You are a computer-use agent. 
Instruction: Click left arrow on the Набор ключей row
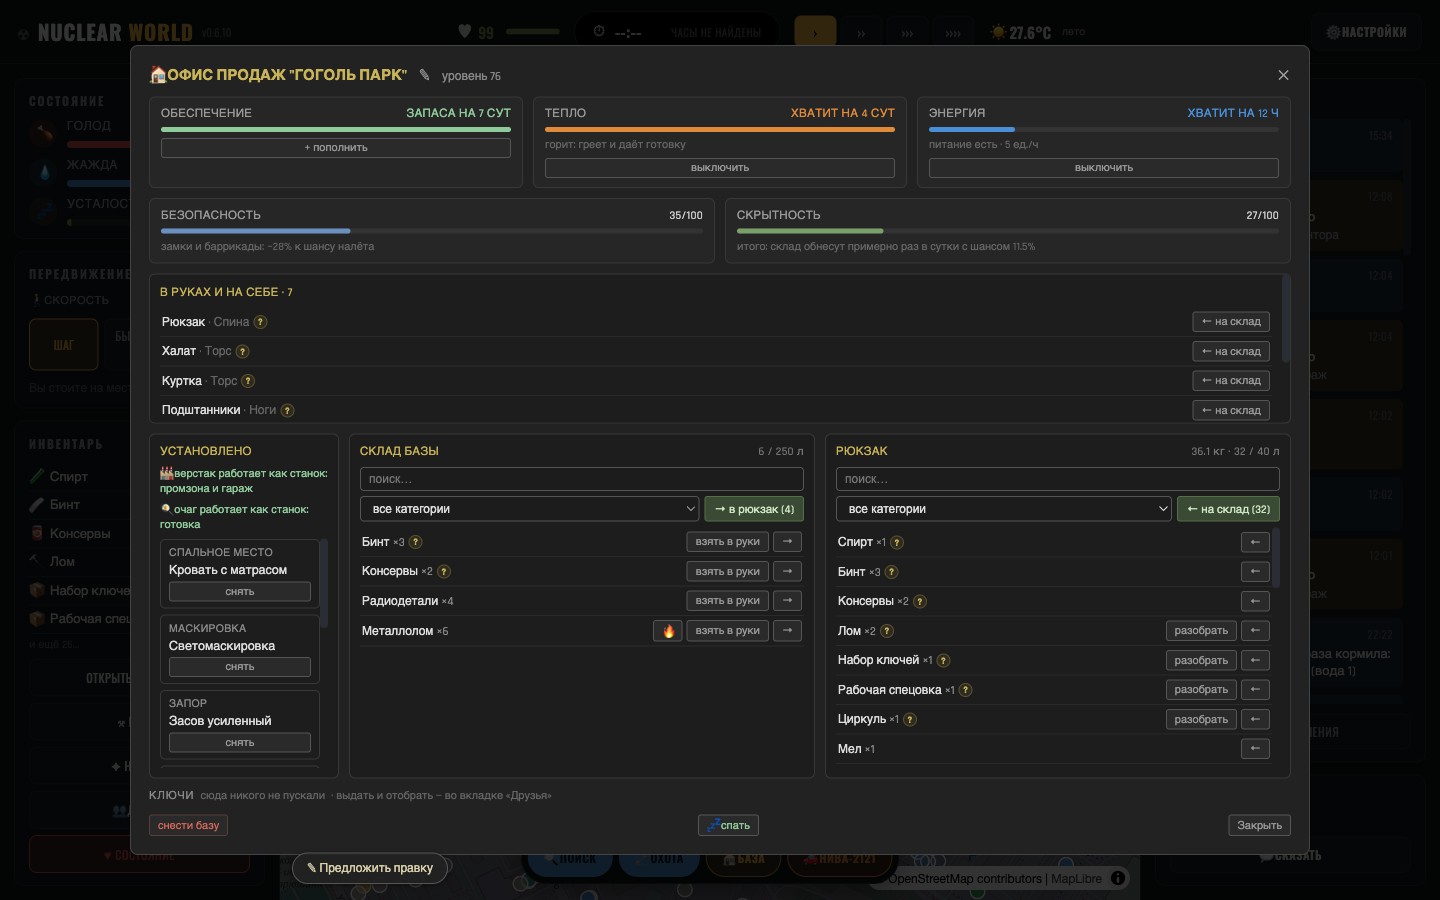[x=1255, y=660]
